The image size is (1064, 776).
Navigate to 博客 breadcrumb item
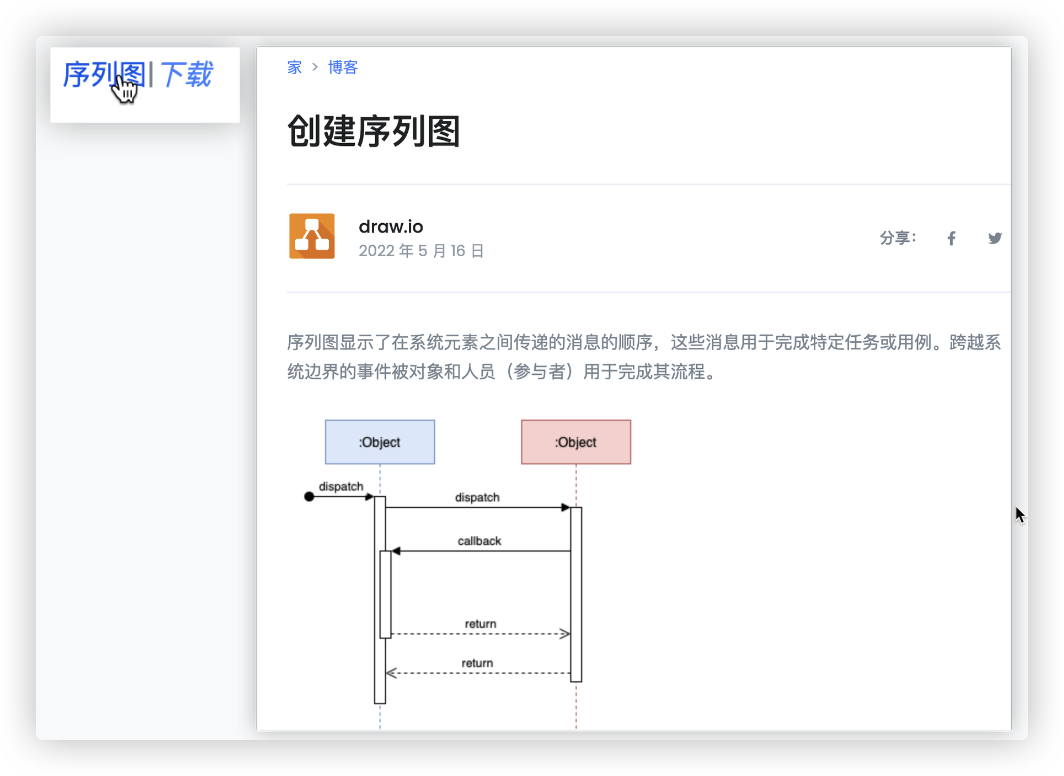(x=343, y=67)
